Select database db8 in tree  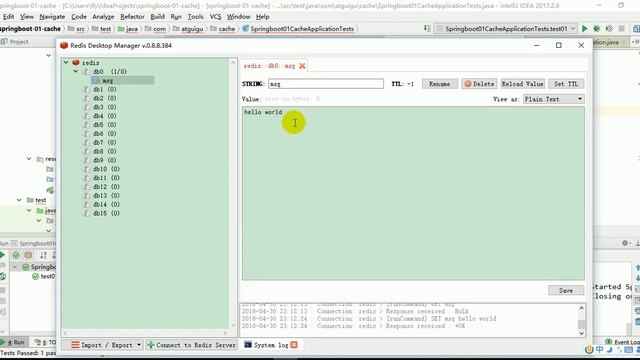pyautogui.click(x=104, y=151)
